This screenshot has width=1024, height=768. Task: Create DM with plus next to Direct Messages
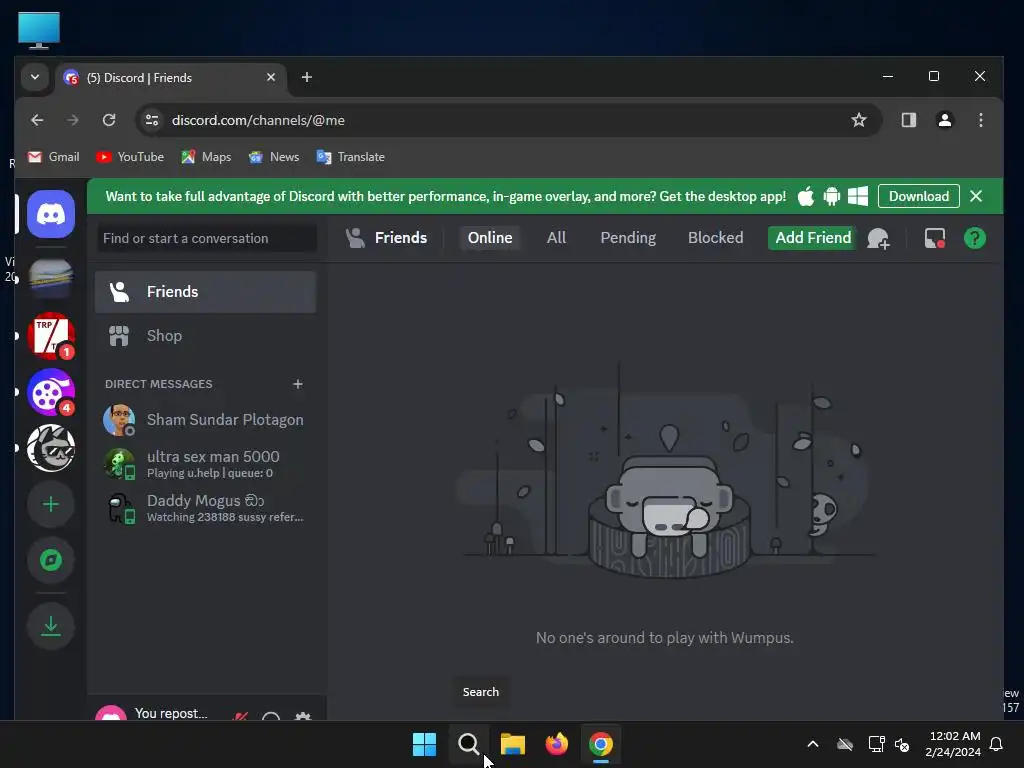(298, 384)
